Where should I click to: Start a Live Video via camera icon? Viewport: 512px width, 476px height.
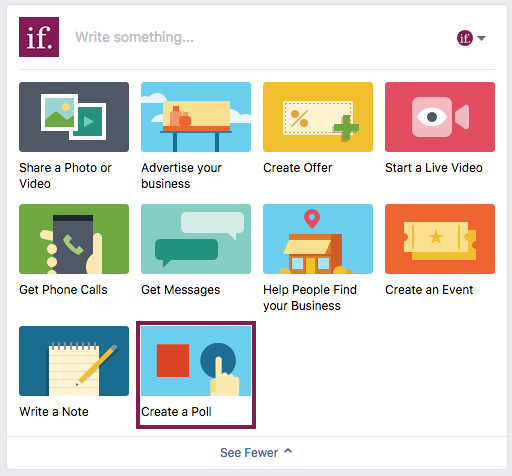pos(440,117)
